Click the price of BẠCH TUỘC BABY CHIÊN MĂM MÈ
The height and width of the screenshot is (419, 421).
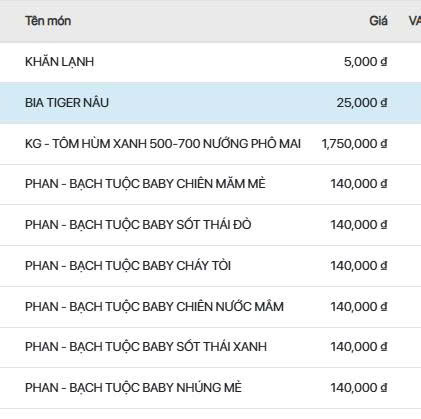pyautogui.click(x=359, y=184)
